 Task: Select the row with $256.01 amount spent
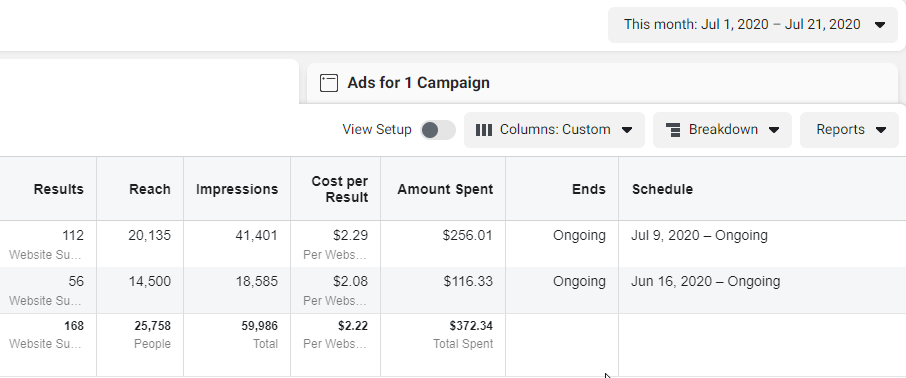tap(453, 244)
